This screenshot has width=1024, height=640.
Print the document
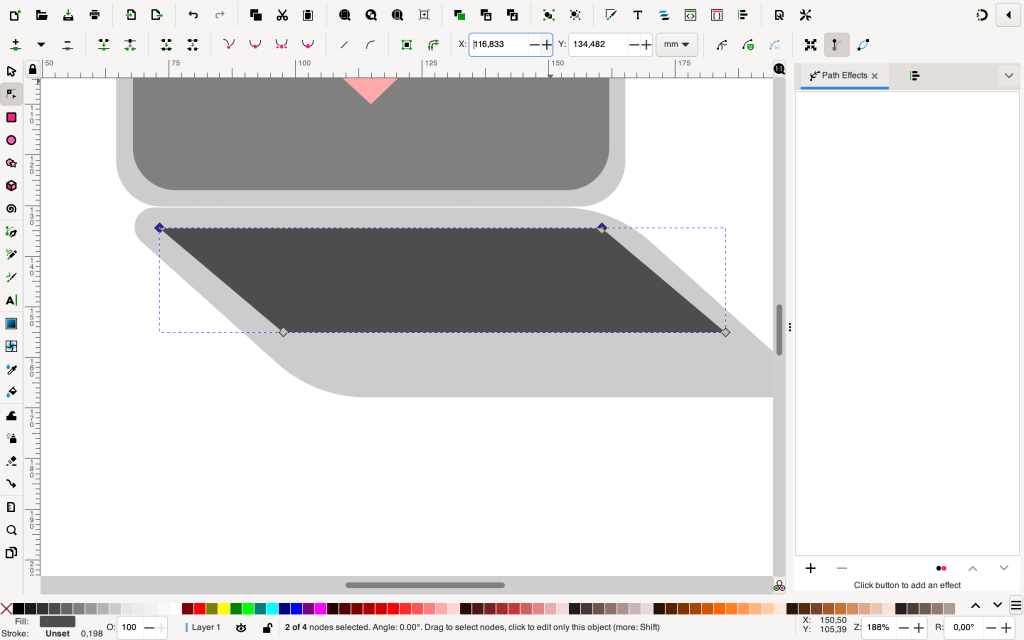[94, 15]
